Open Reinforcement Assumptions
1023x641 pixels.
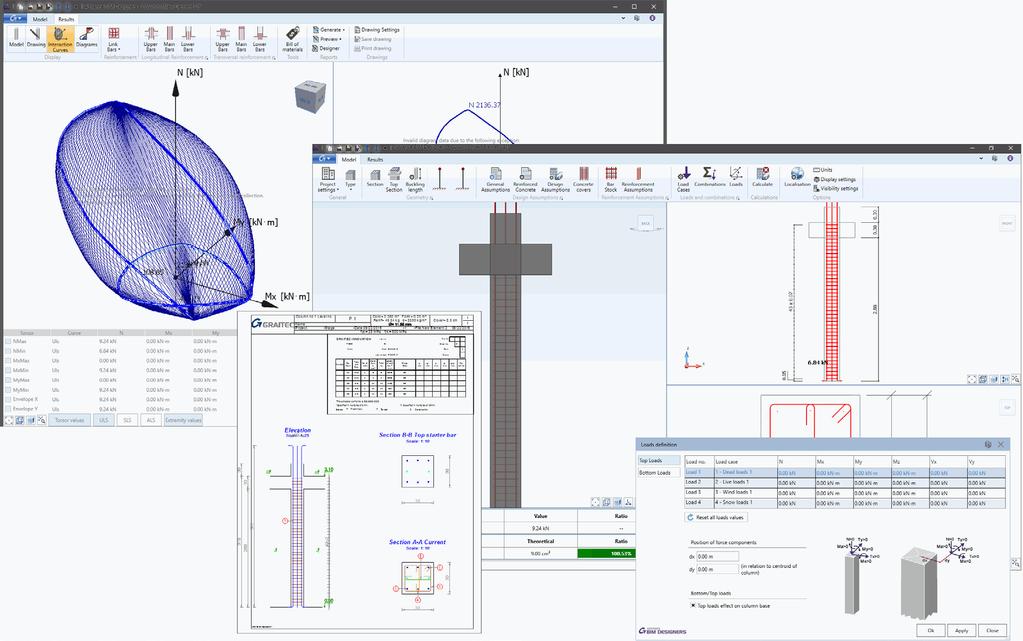click(638, 180)
